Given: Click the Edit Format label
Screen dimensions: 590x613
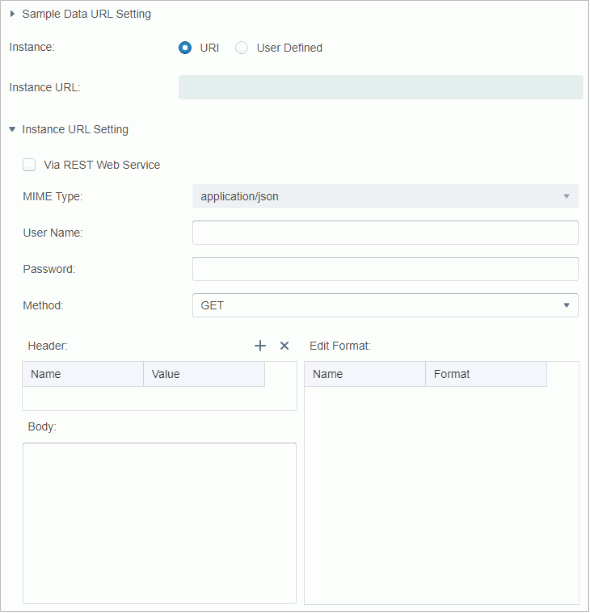Looking at the screenshot, I should [340, 346].
